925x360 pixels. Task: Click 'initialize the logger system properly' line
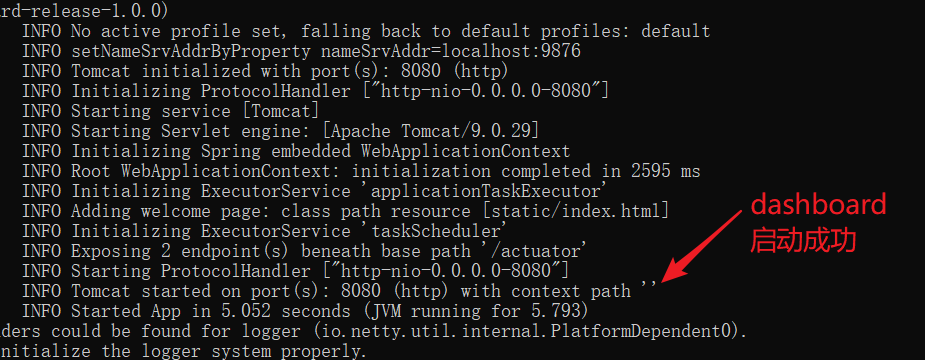tap(183, 351)
